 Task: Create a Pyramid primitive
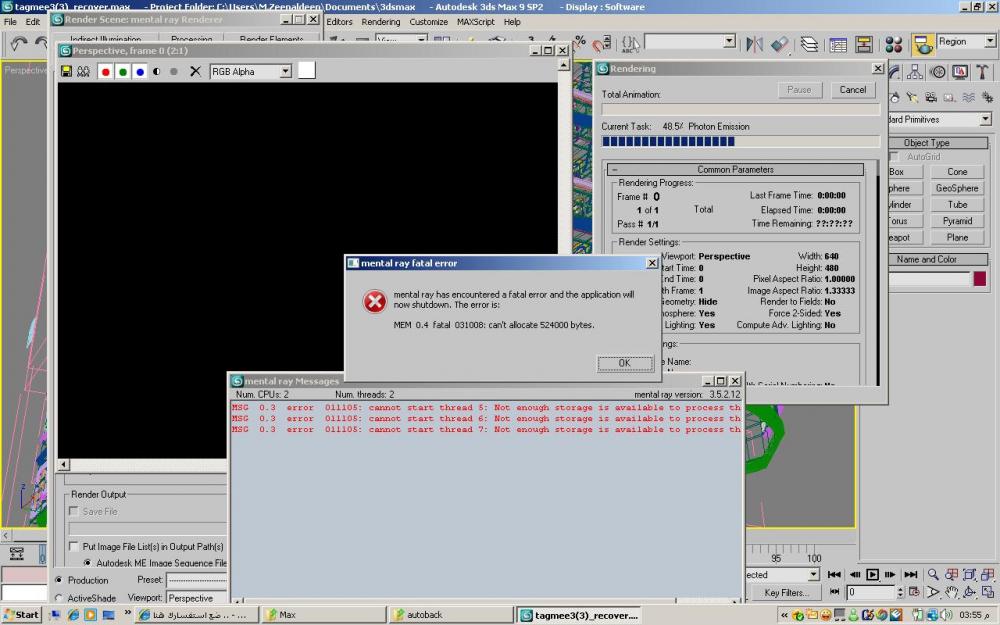(x=957, y=221)
